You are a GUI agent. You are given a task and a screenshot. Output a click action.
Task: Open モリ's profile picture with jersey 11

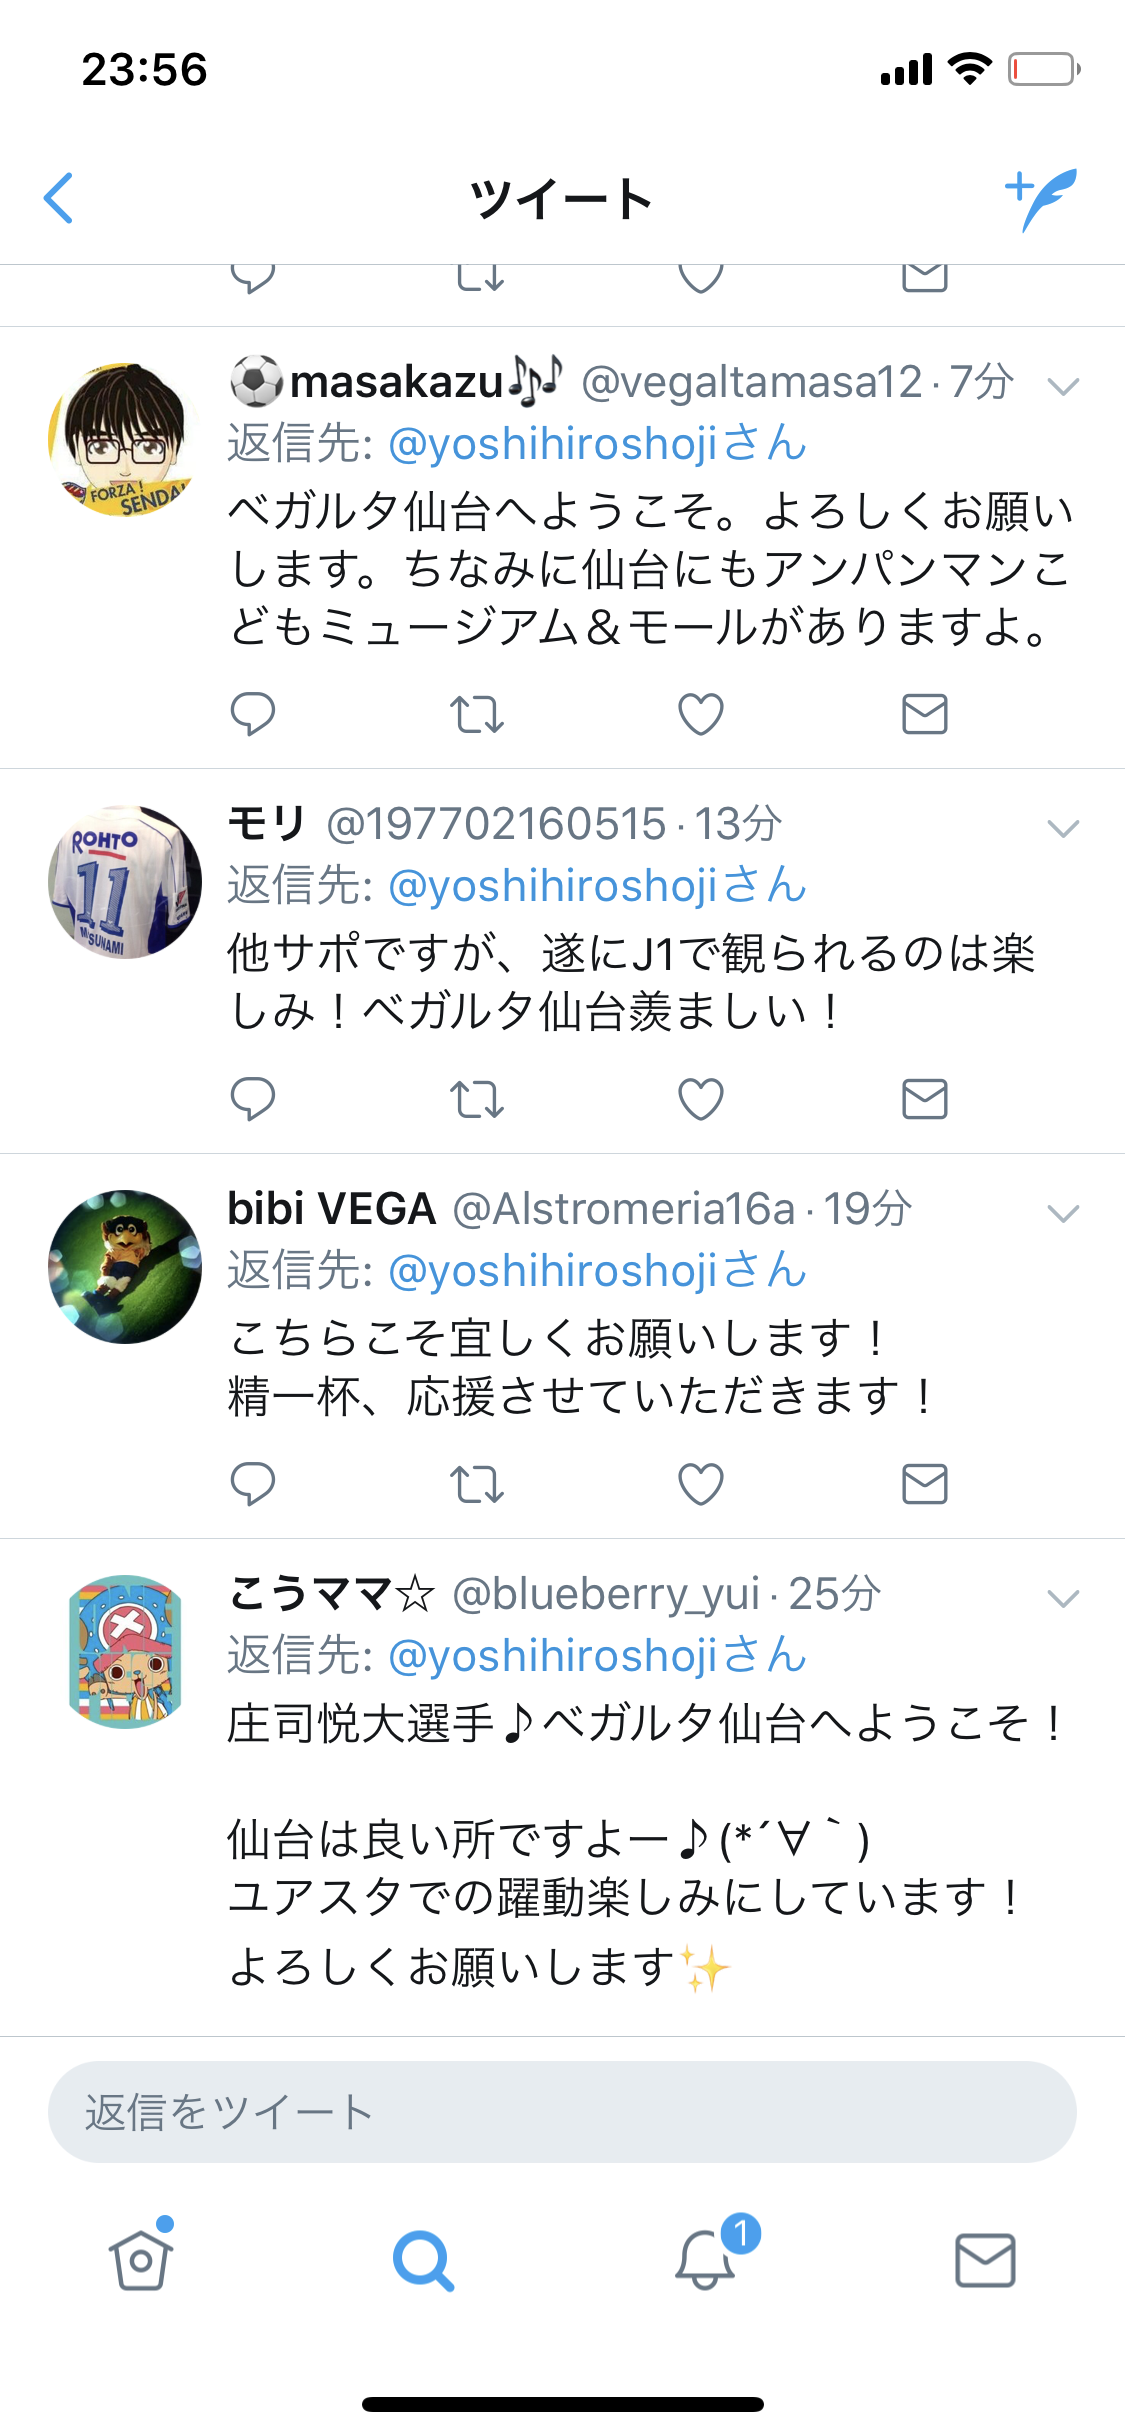[125, 882]
